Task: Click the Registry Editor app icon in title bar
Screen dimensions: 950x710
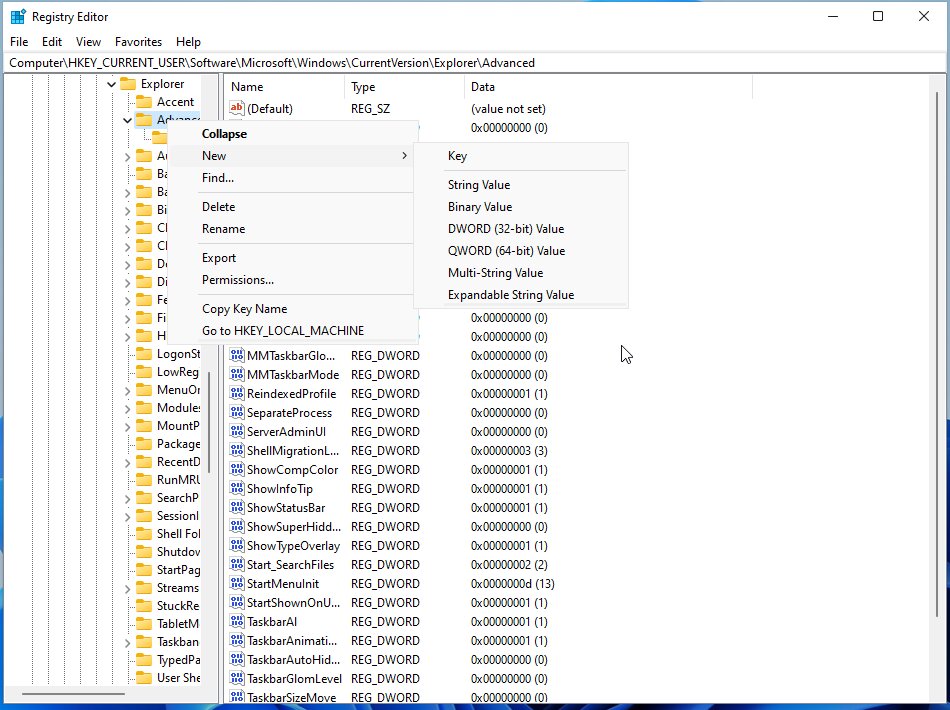Action: coord(18,16)
